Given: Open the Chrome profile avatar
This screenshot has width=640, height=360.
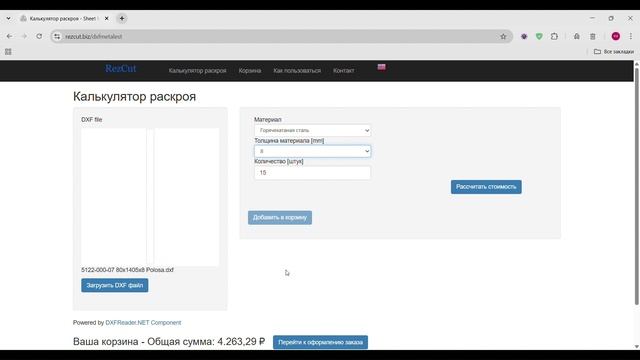Looking at the screenshot, I should 616,36.
